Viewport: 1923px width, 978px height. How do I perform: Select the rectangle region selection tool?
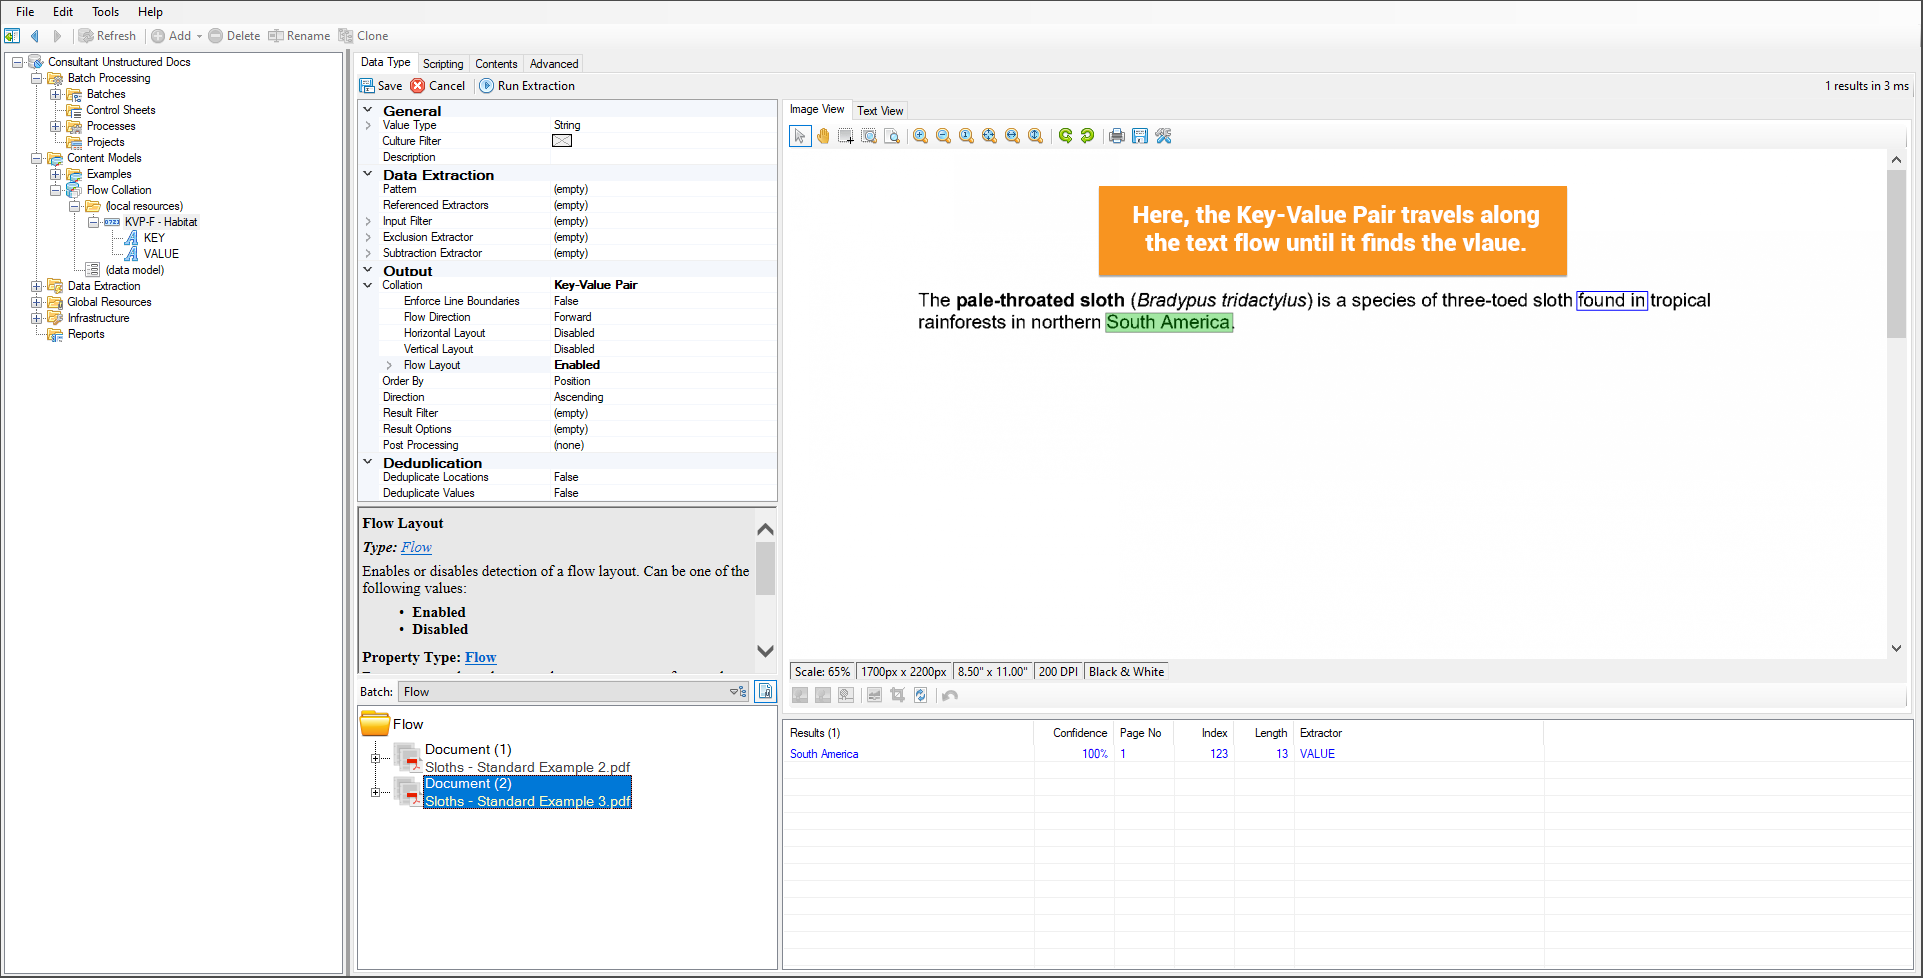pyautogui.click(x=846, y=136)
